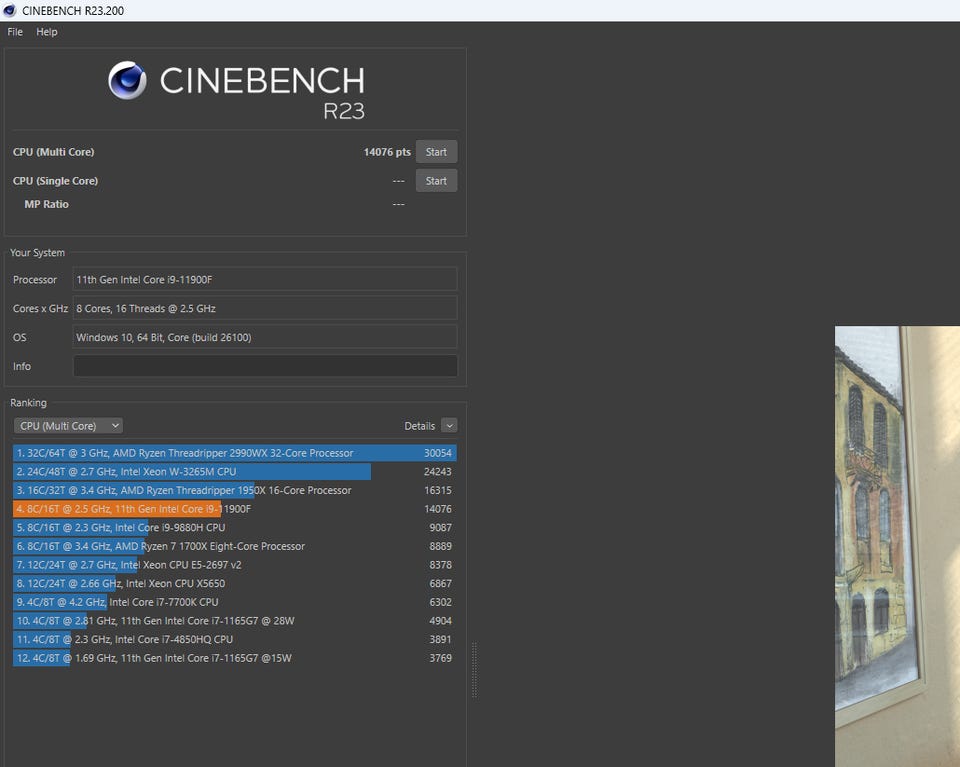Select ranking row Intel Core i9-9880H
The image size is (960, 767).
(x=234, y=527)
